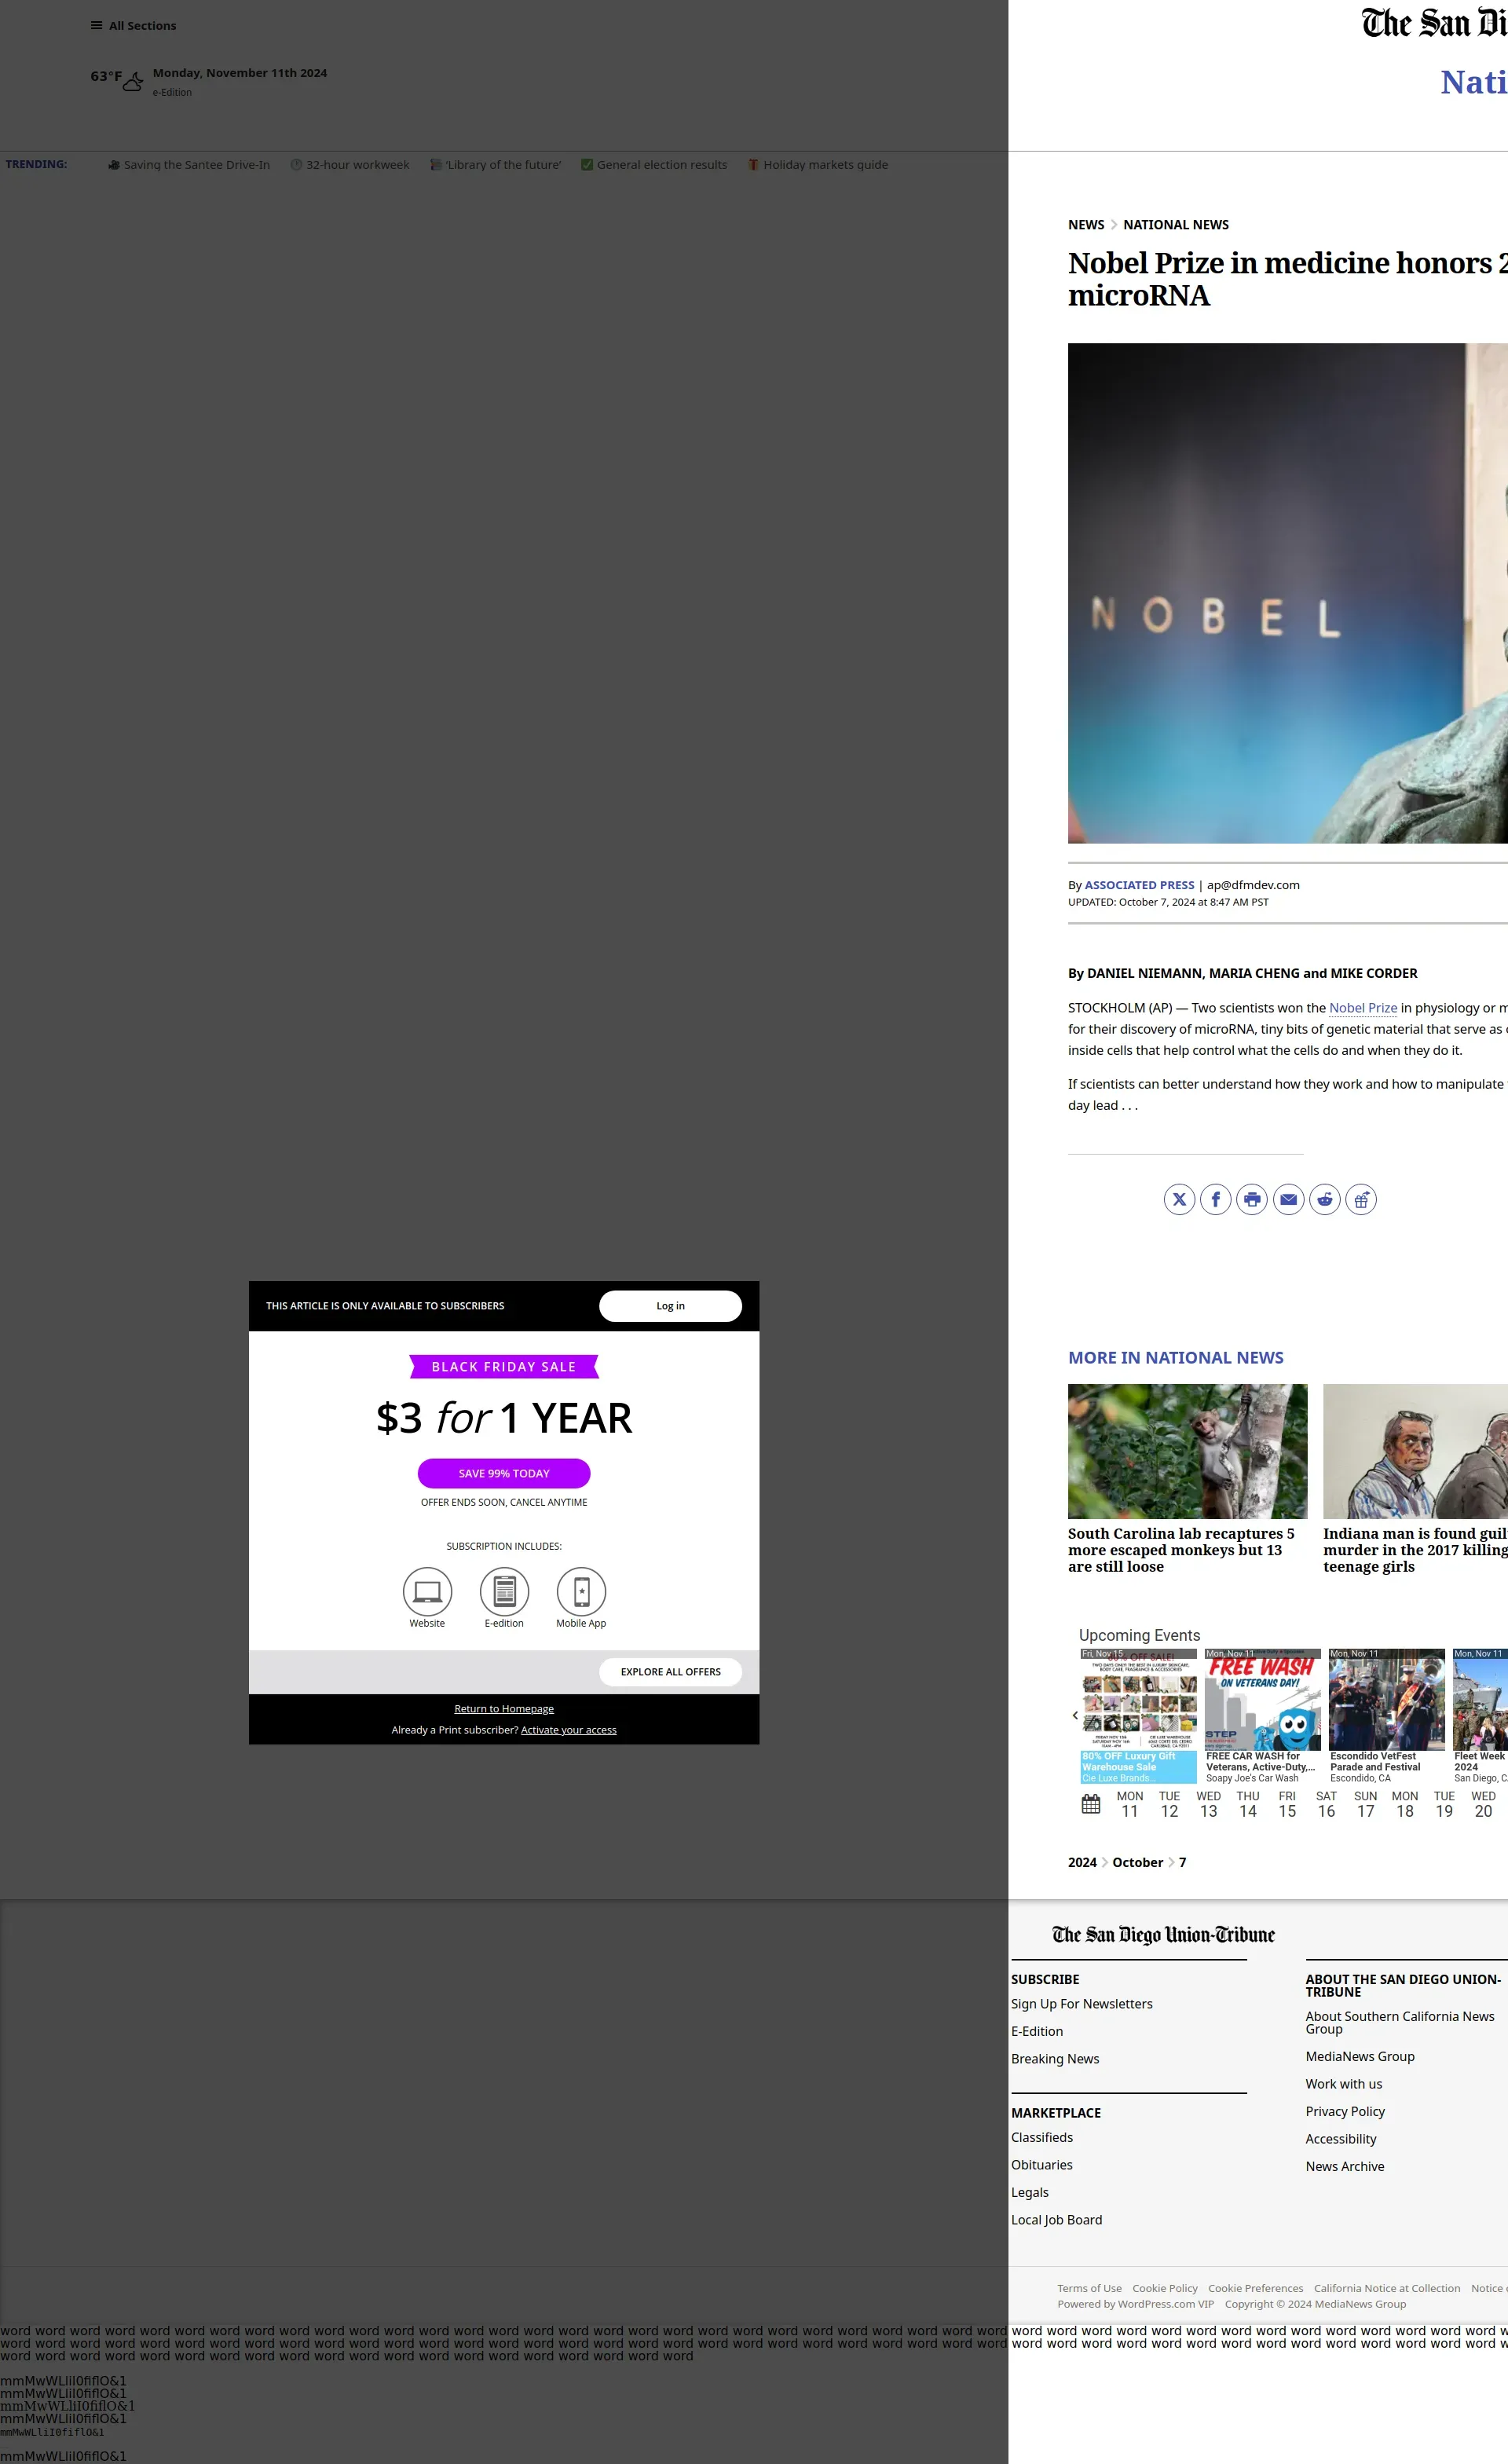Screen dimensions: 1508x2464
Task: Open the events calendar icon
Action: pos(1090,1804)
